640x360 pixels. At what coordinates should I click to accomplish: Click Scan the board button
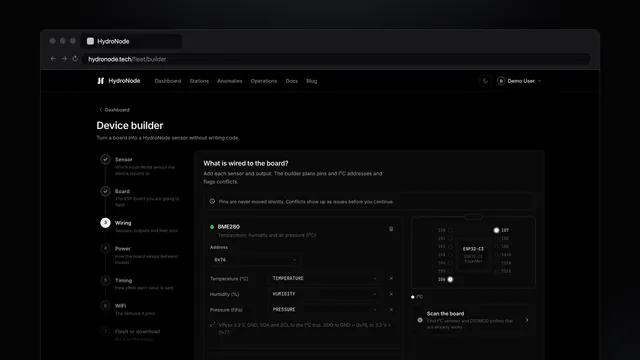click(473, 320)
